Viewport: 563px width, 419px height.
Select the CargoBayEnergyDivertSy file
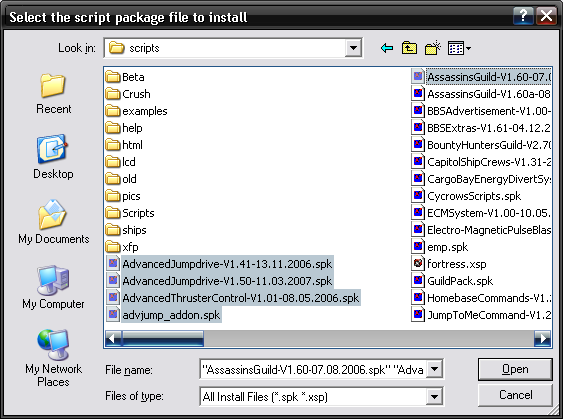(481, 179)
